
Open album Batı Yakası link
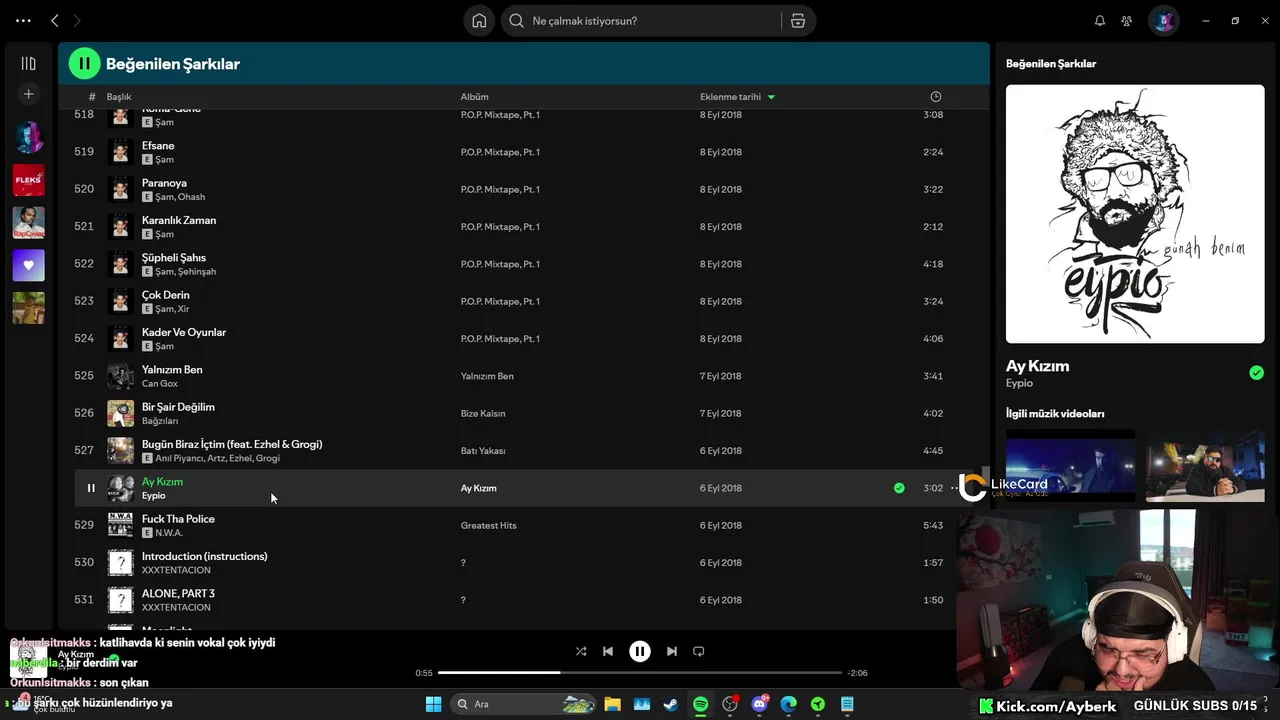click(x=483, y=451)
